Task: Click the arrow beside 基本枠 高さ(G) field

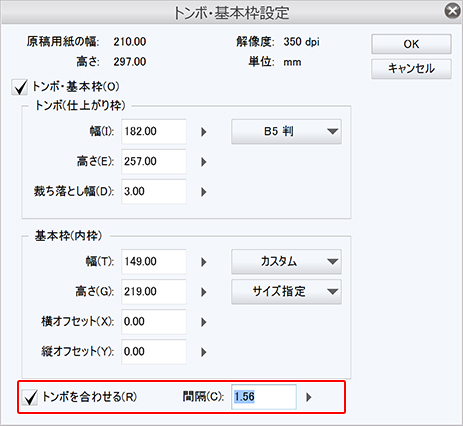Action: point(204,292)
